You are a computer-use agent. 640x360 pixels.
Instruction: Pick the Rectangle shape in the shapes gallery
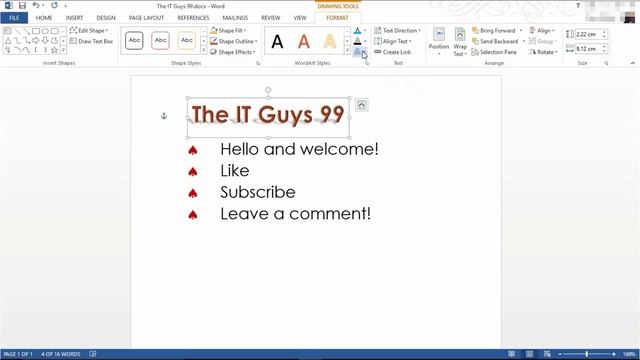pyautogui.click(x=36, y=31)
